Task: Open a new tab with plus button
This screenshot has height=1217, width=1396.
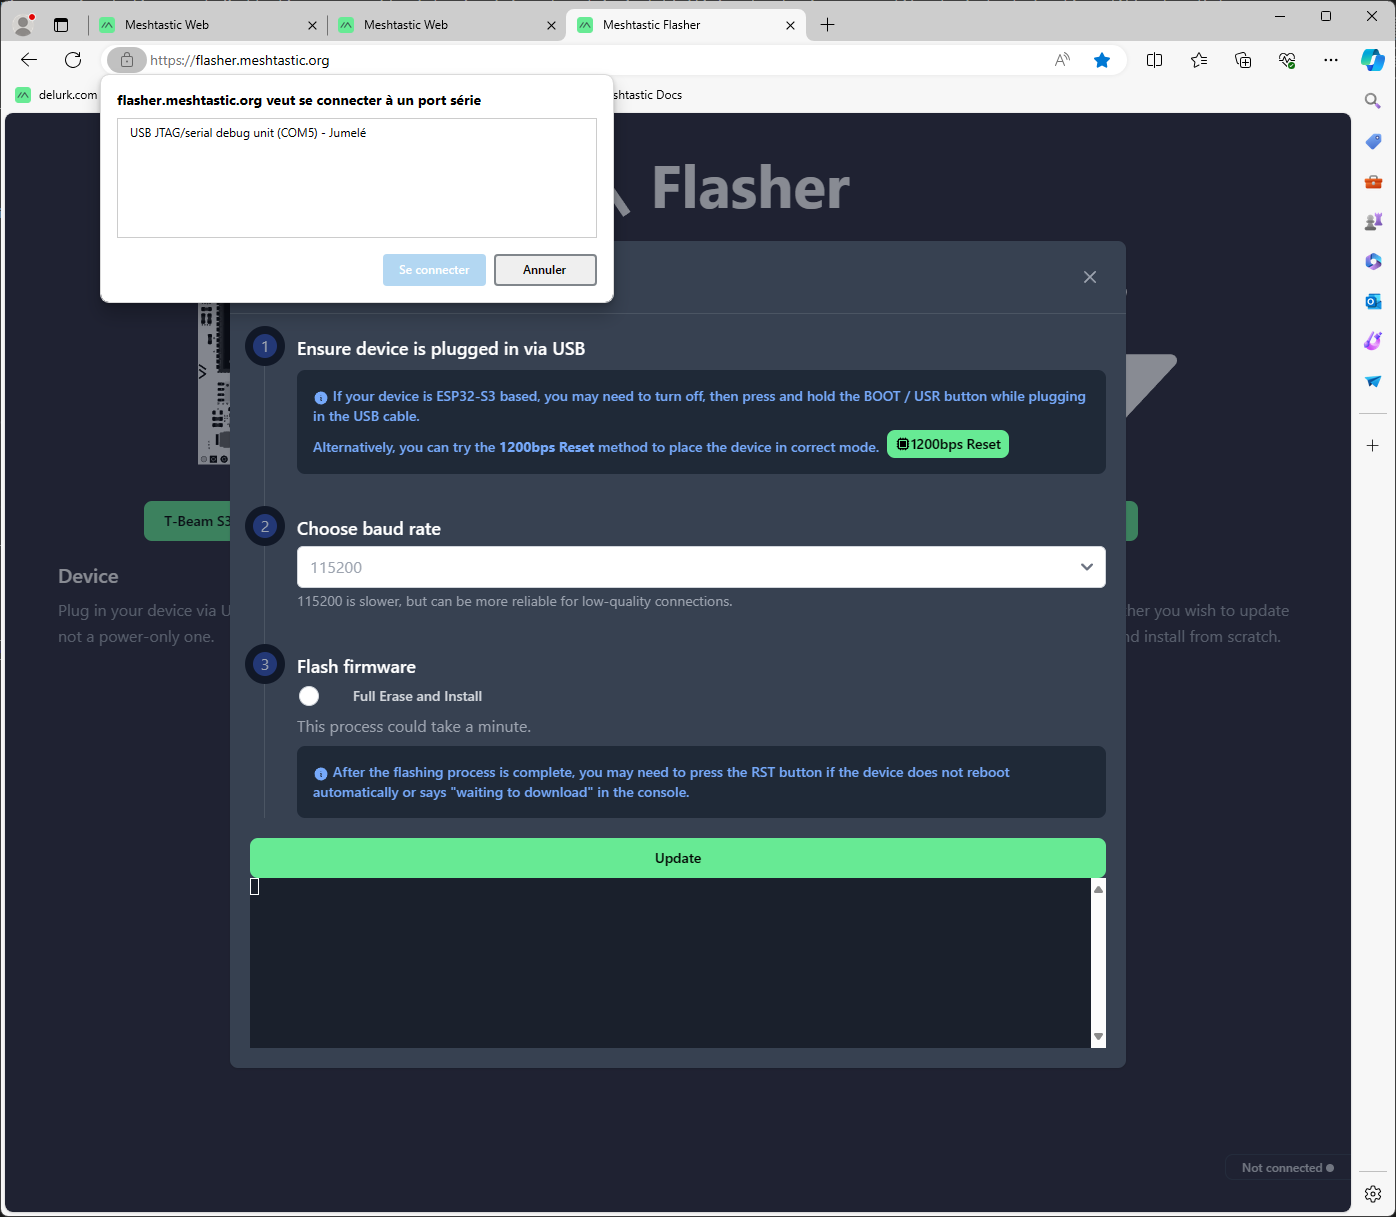Action: 827,25
